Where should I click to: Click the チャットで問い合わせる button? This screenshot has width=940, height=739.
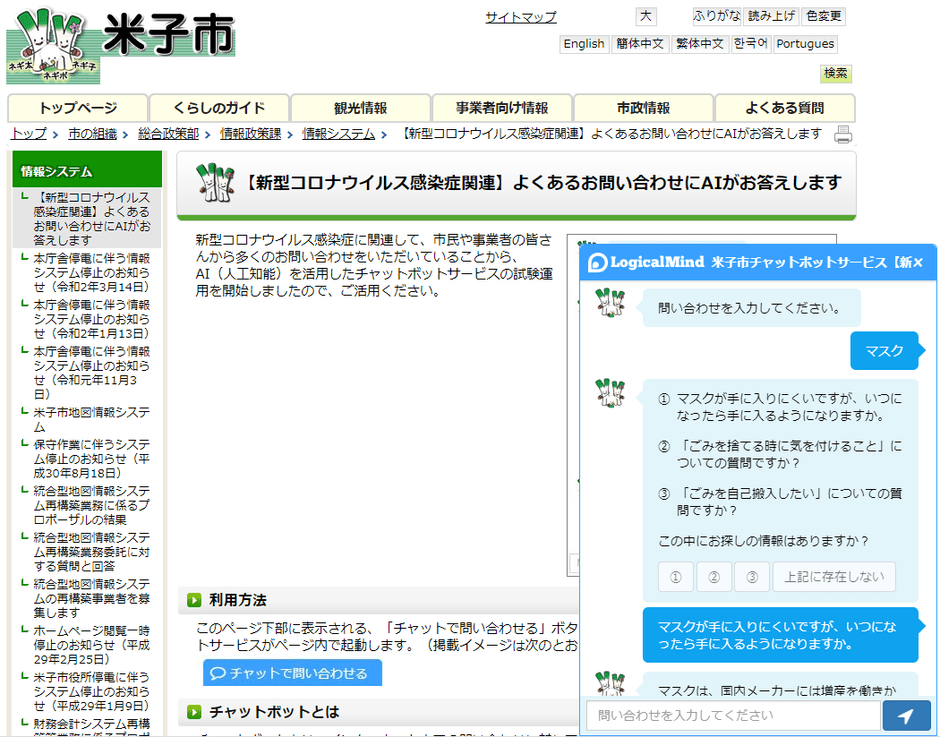point(292,673)
